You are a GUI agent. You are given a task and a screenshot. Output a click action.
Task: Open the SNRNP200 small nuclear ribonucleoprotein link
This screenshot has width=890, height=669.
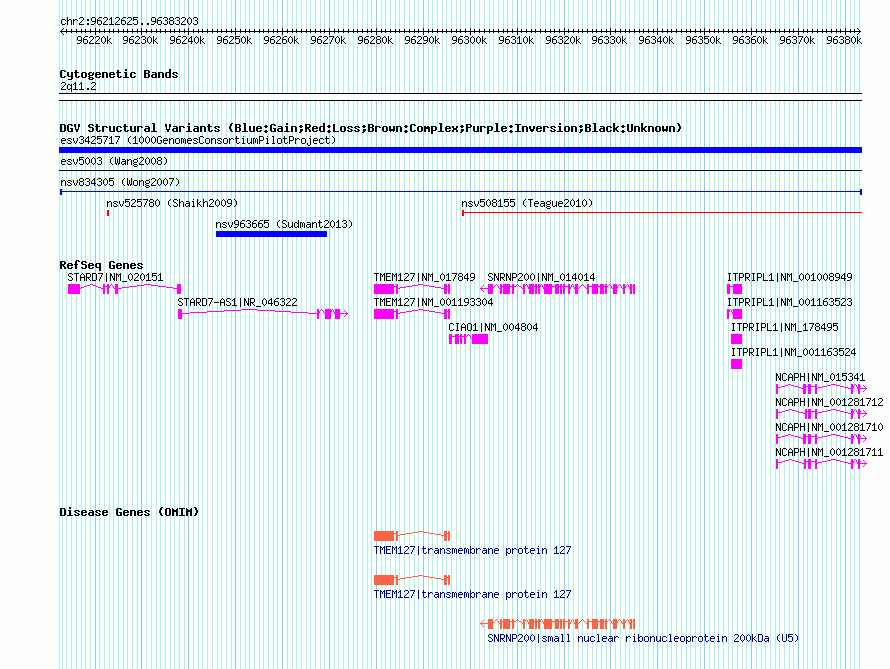pyautogui.click(x=643, y=638)
